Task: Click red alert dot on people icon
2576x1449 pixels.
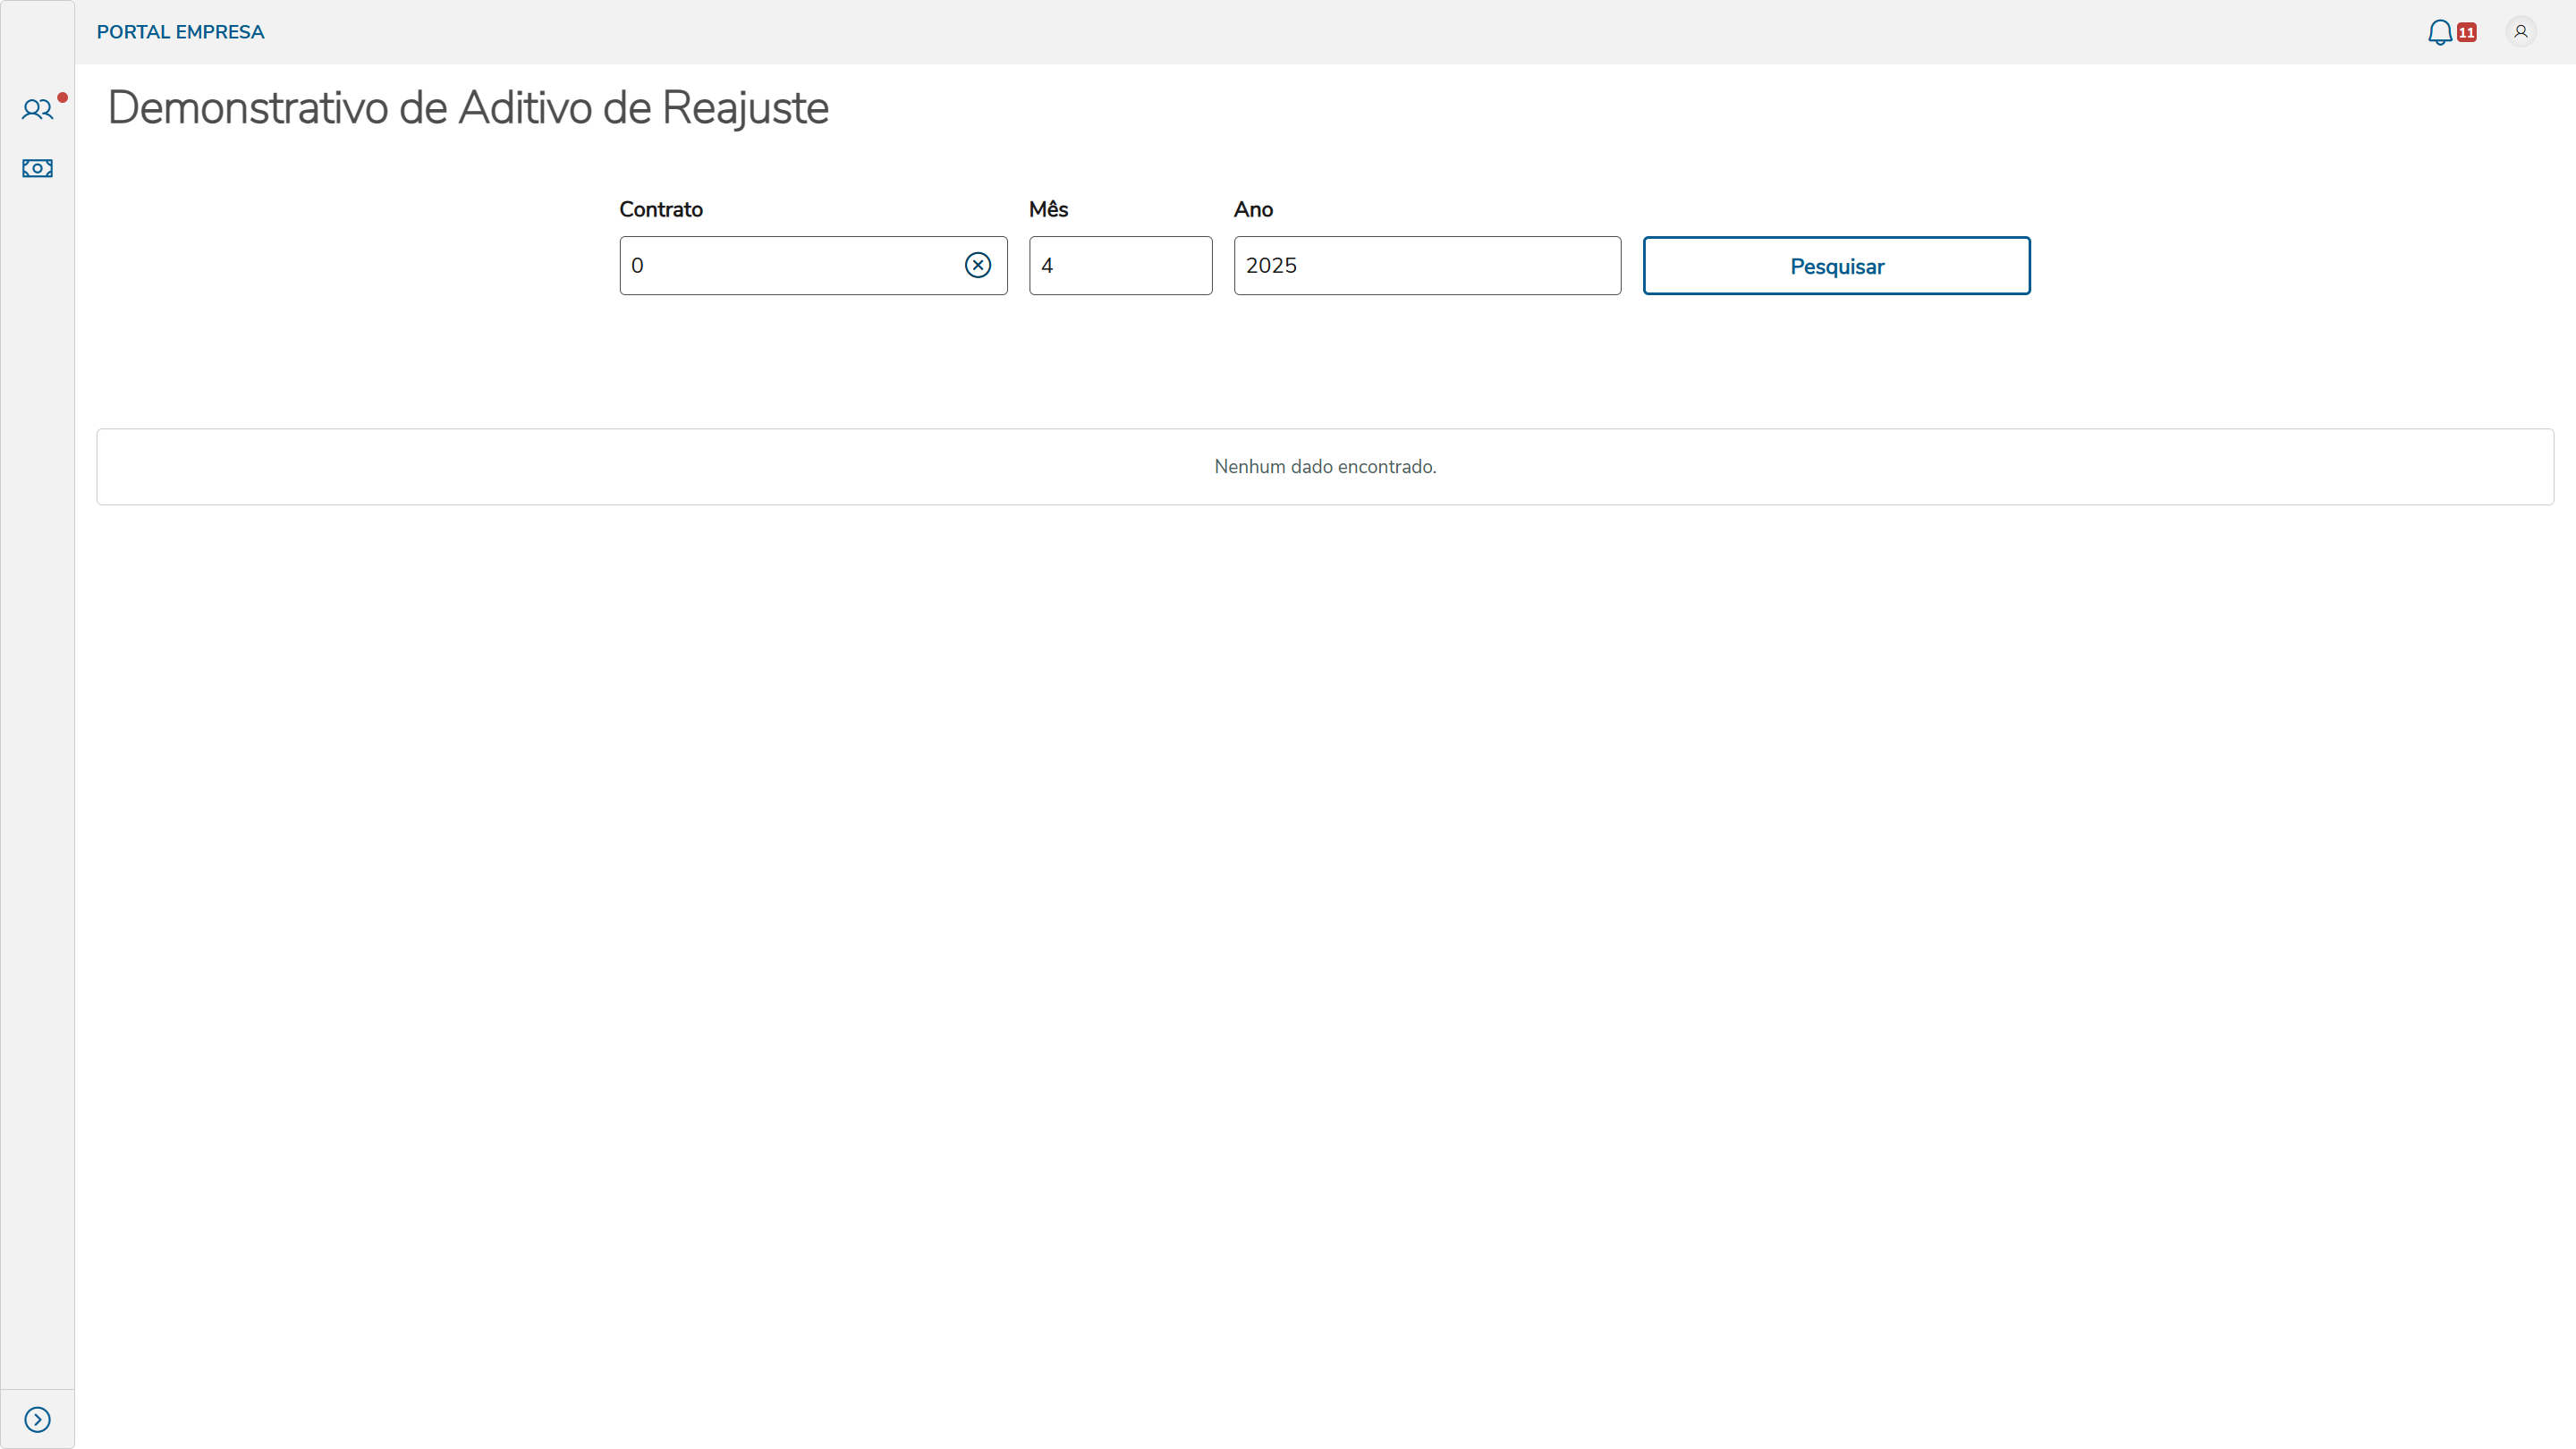Action: pyautogui.click(x=62, y=97)
